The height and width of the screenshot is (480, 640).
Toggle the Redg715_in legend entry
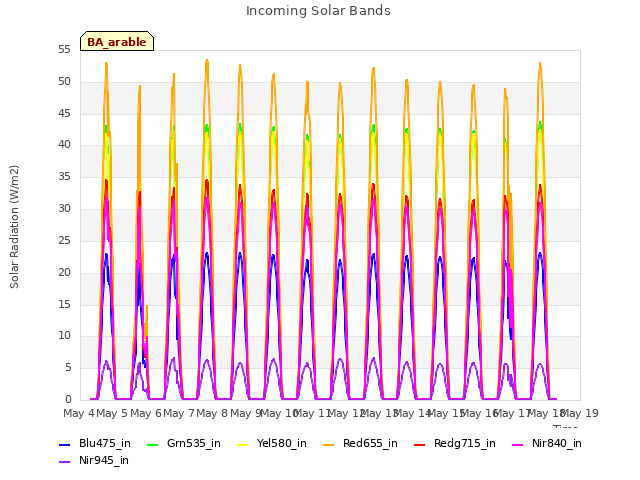tap(455, 444)
